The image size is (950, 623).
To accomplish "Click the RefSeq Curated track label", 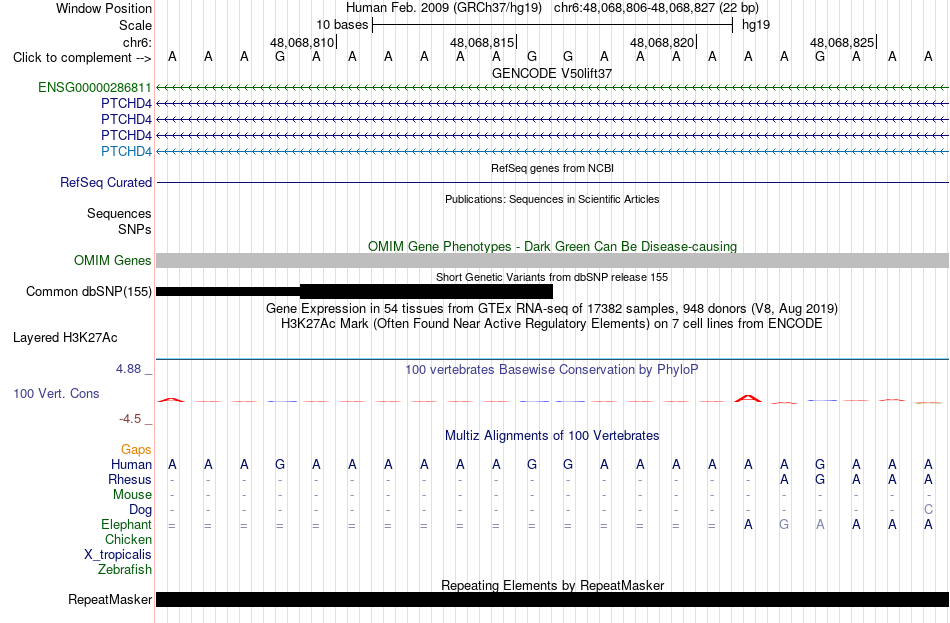I will click(106, 182).
